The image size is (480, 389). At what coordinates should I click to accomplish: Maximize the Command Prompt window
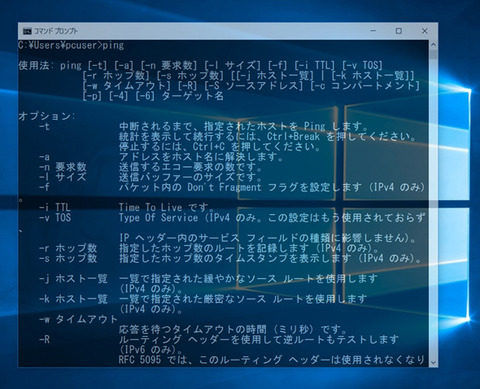pyautogui.click(x=399, y=31)
